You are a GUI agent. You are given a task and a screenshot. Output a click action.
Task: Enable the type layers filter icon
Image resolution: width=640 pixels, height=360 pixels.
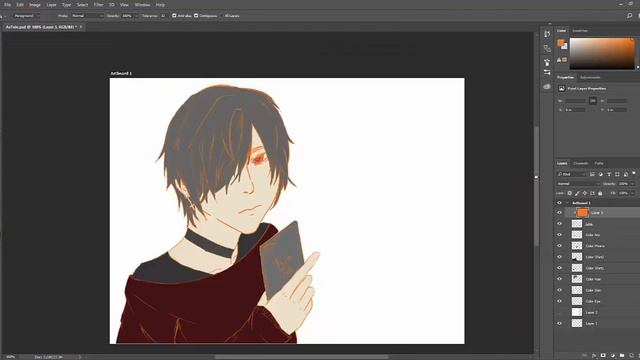[x=609, y=174]
